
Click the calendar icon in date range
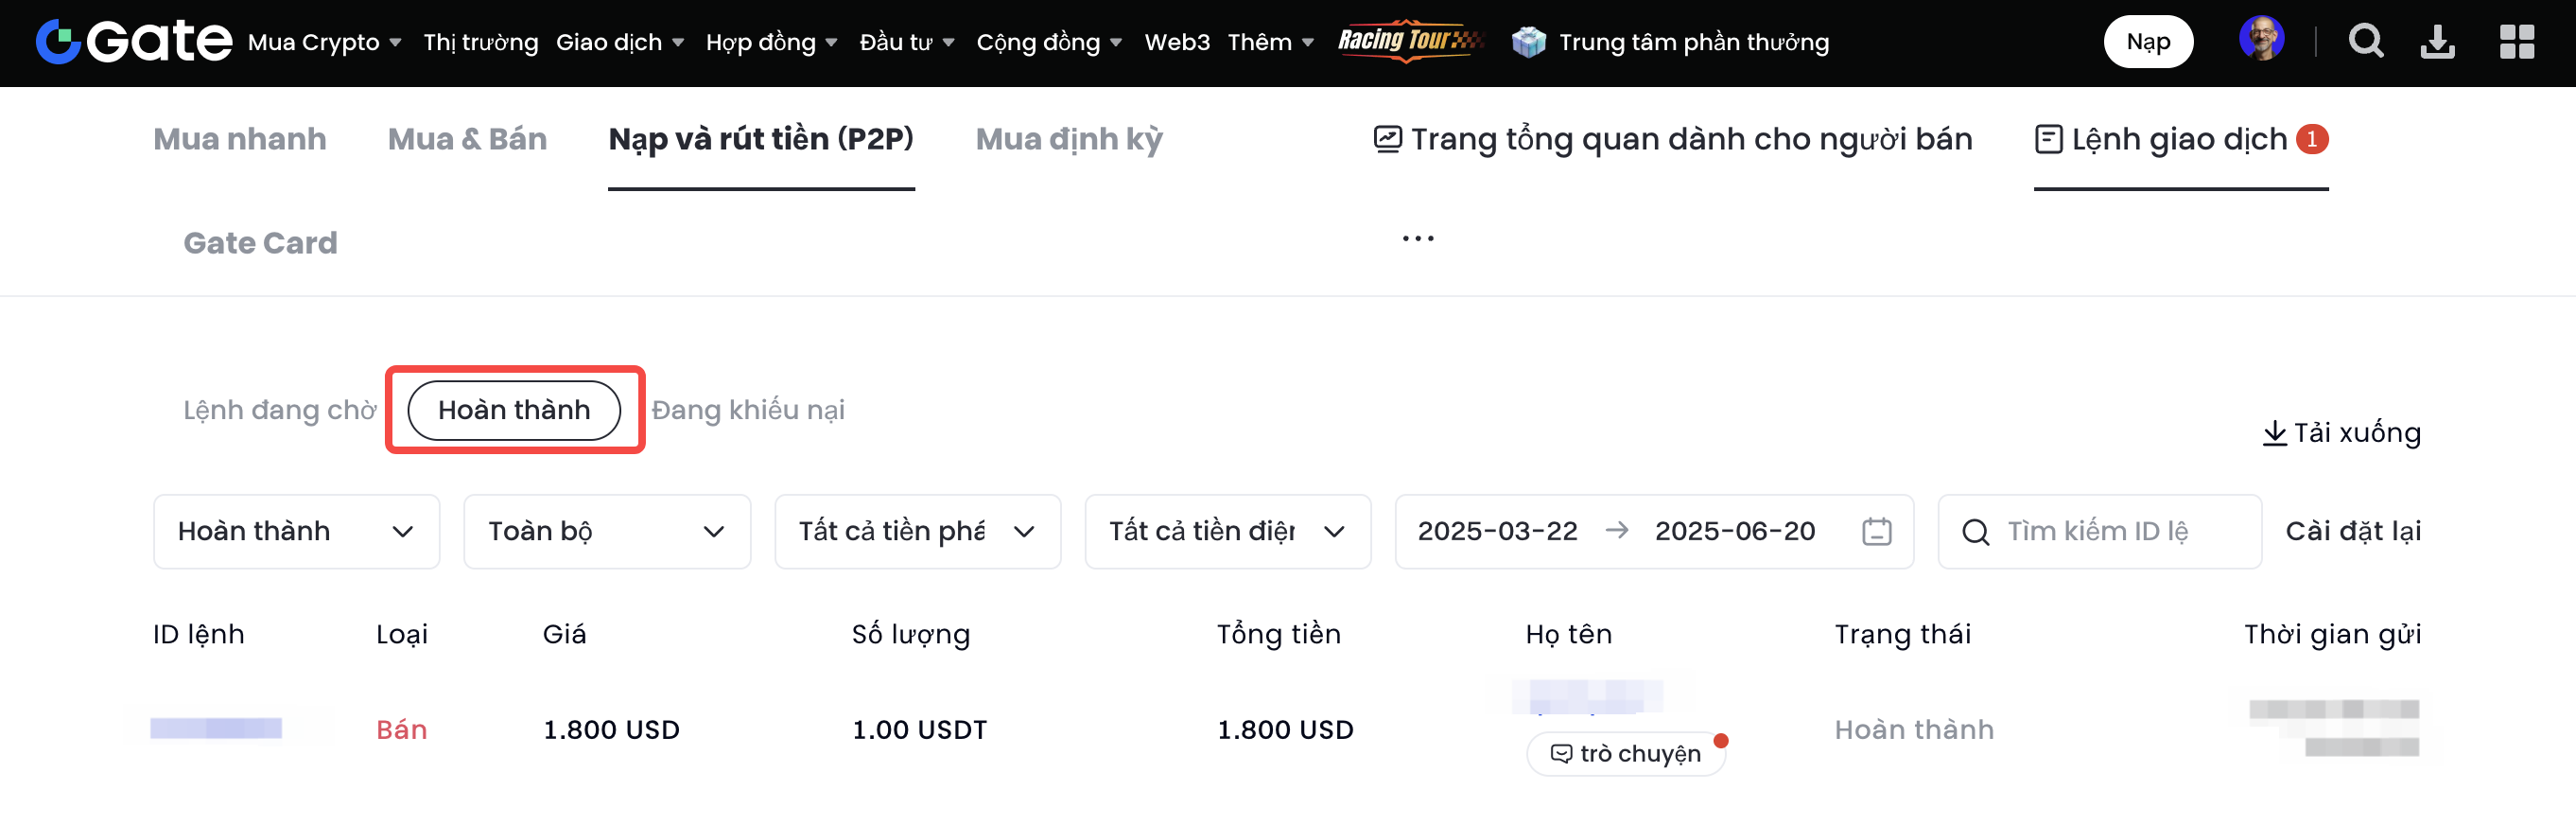click(1876, 531)
